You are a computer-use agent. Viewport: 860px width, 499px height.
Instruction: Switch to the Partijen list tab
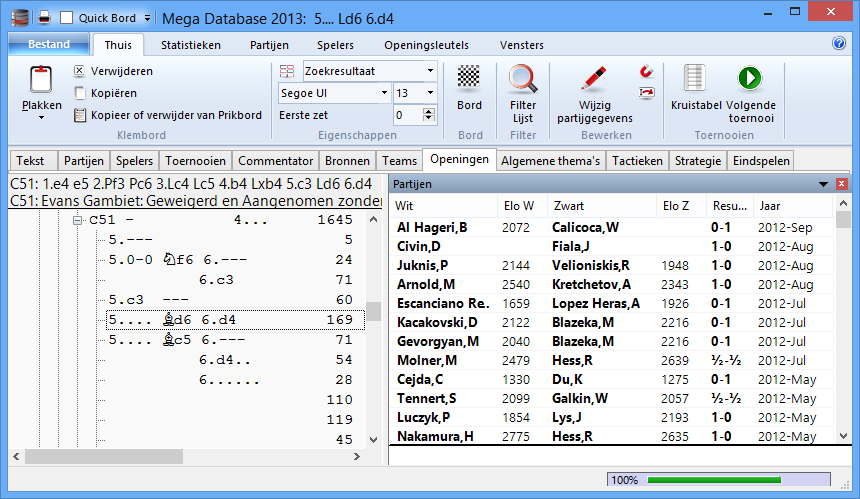[x=83, y=161]
